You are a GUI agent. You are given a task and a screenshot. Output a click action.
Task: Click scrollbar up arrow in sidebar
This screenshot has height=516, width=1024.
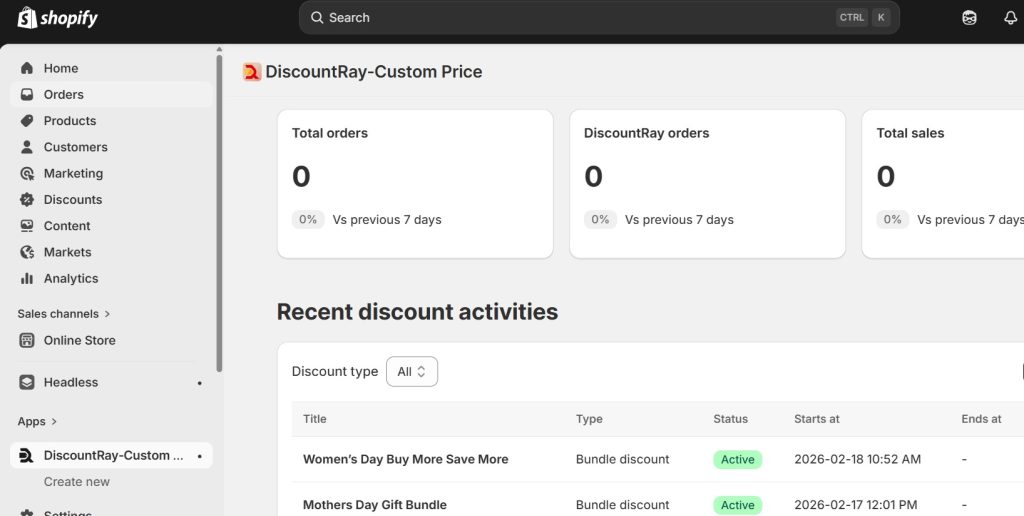(219, 49)
